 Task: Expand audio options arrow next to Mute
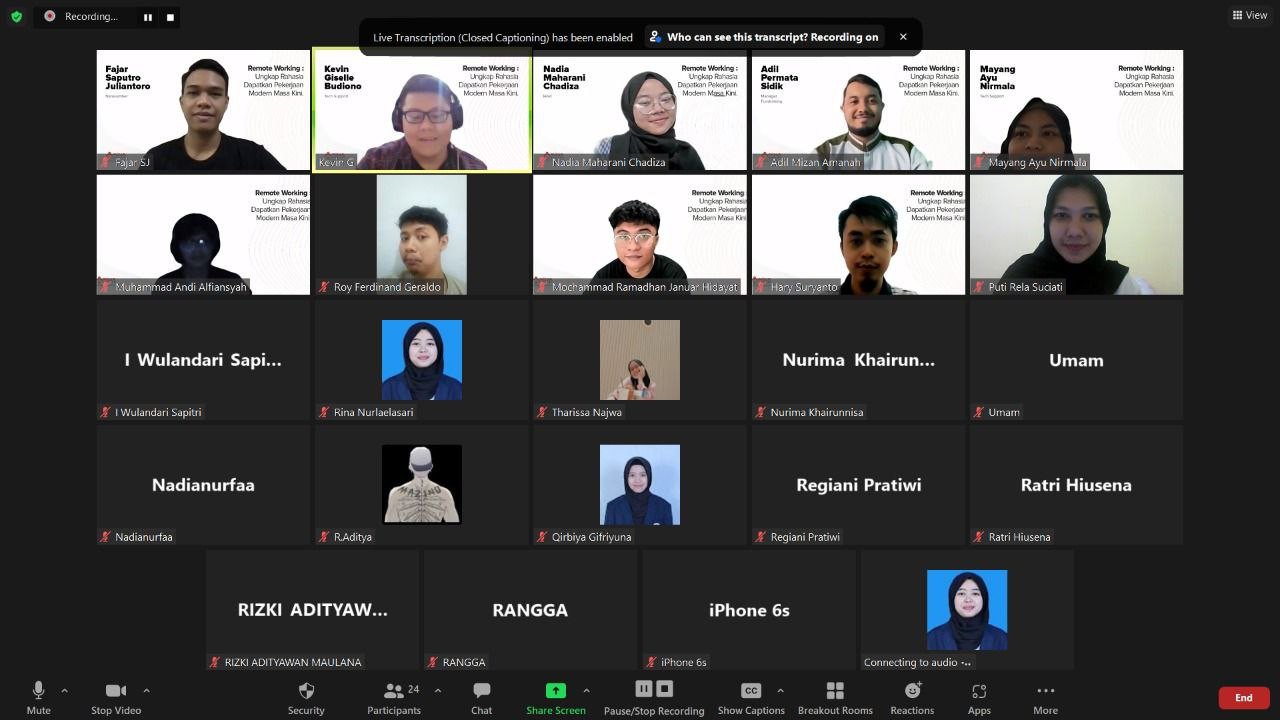pyautogui.click(x=65, y=690)
